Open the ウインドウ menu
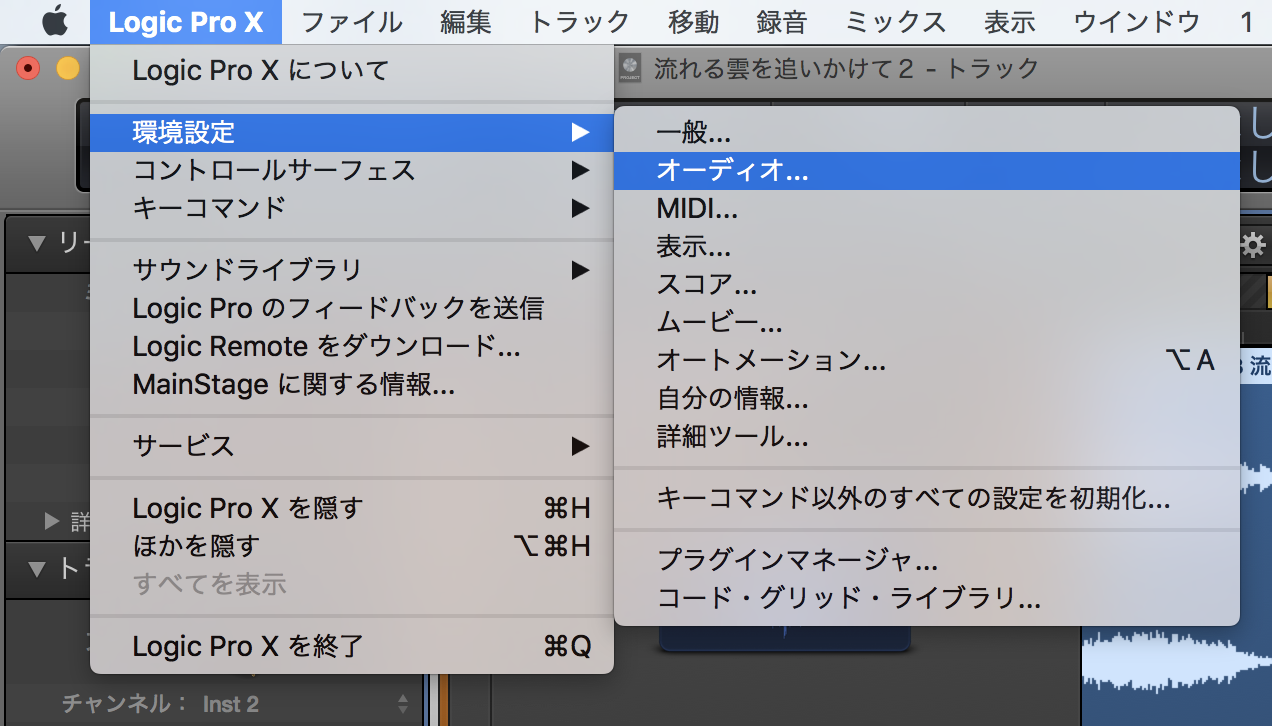This screenshot has height=726, width=1272. 1136,21
